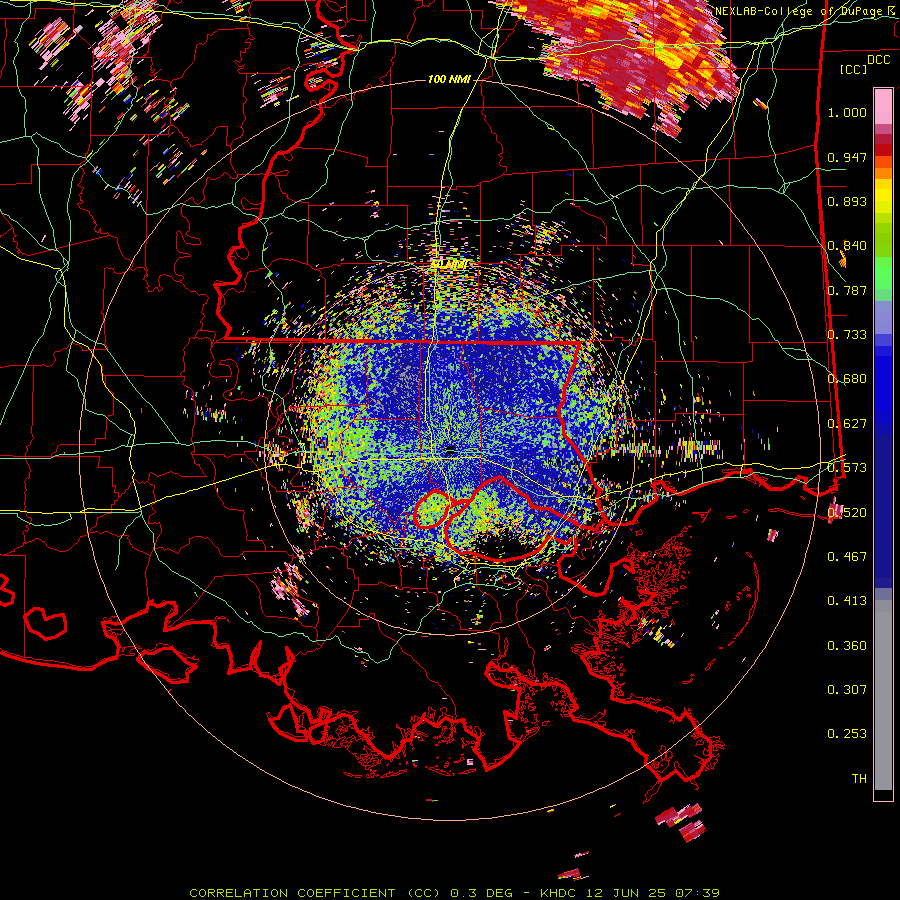The height and width of the screenshot is (900, 900).
Task: Click the KHDC station identifier in caption
Action: pyautogui.click(x=560, y=893)
